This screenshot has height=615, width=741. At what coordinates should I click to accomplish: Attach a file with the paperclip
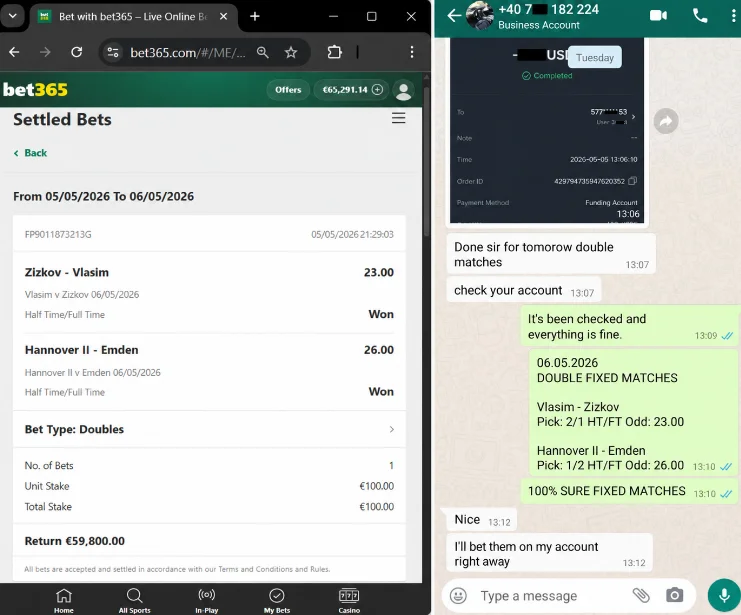[x=641, y=596]
